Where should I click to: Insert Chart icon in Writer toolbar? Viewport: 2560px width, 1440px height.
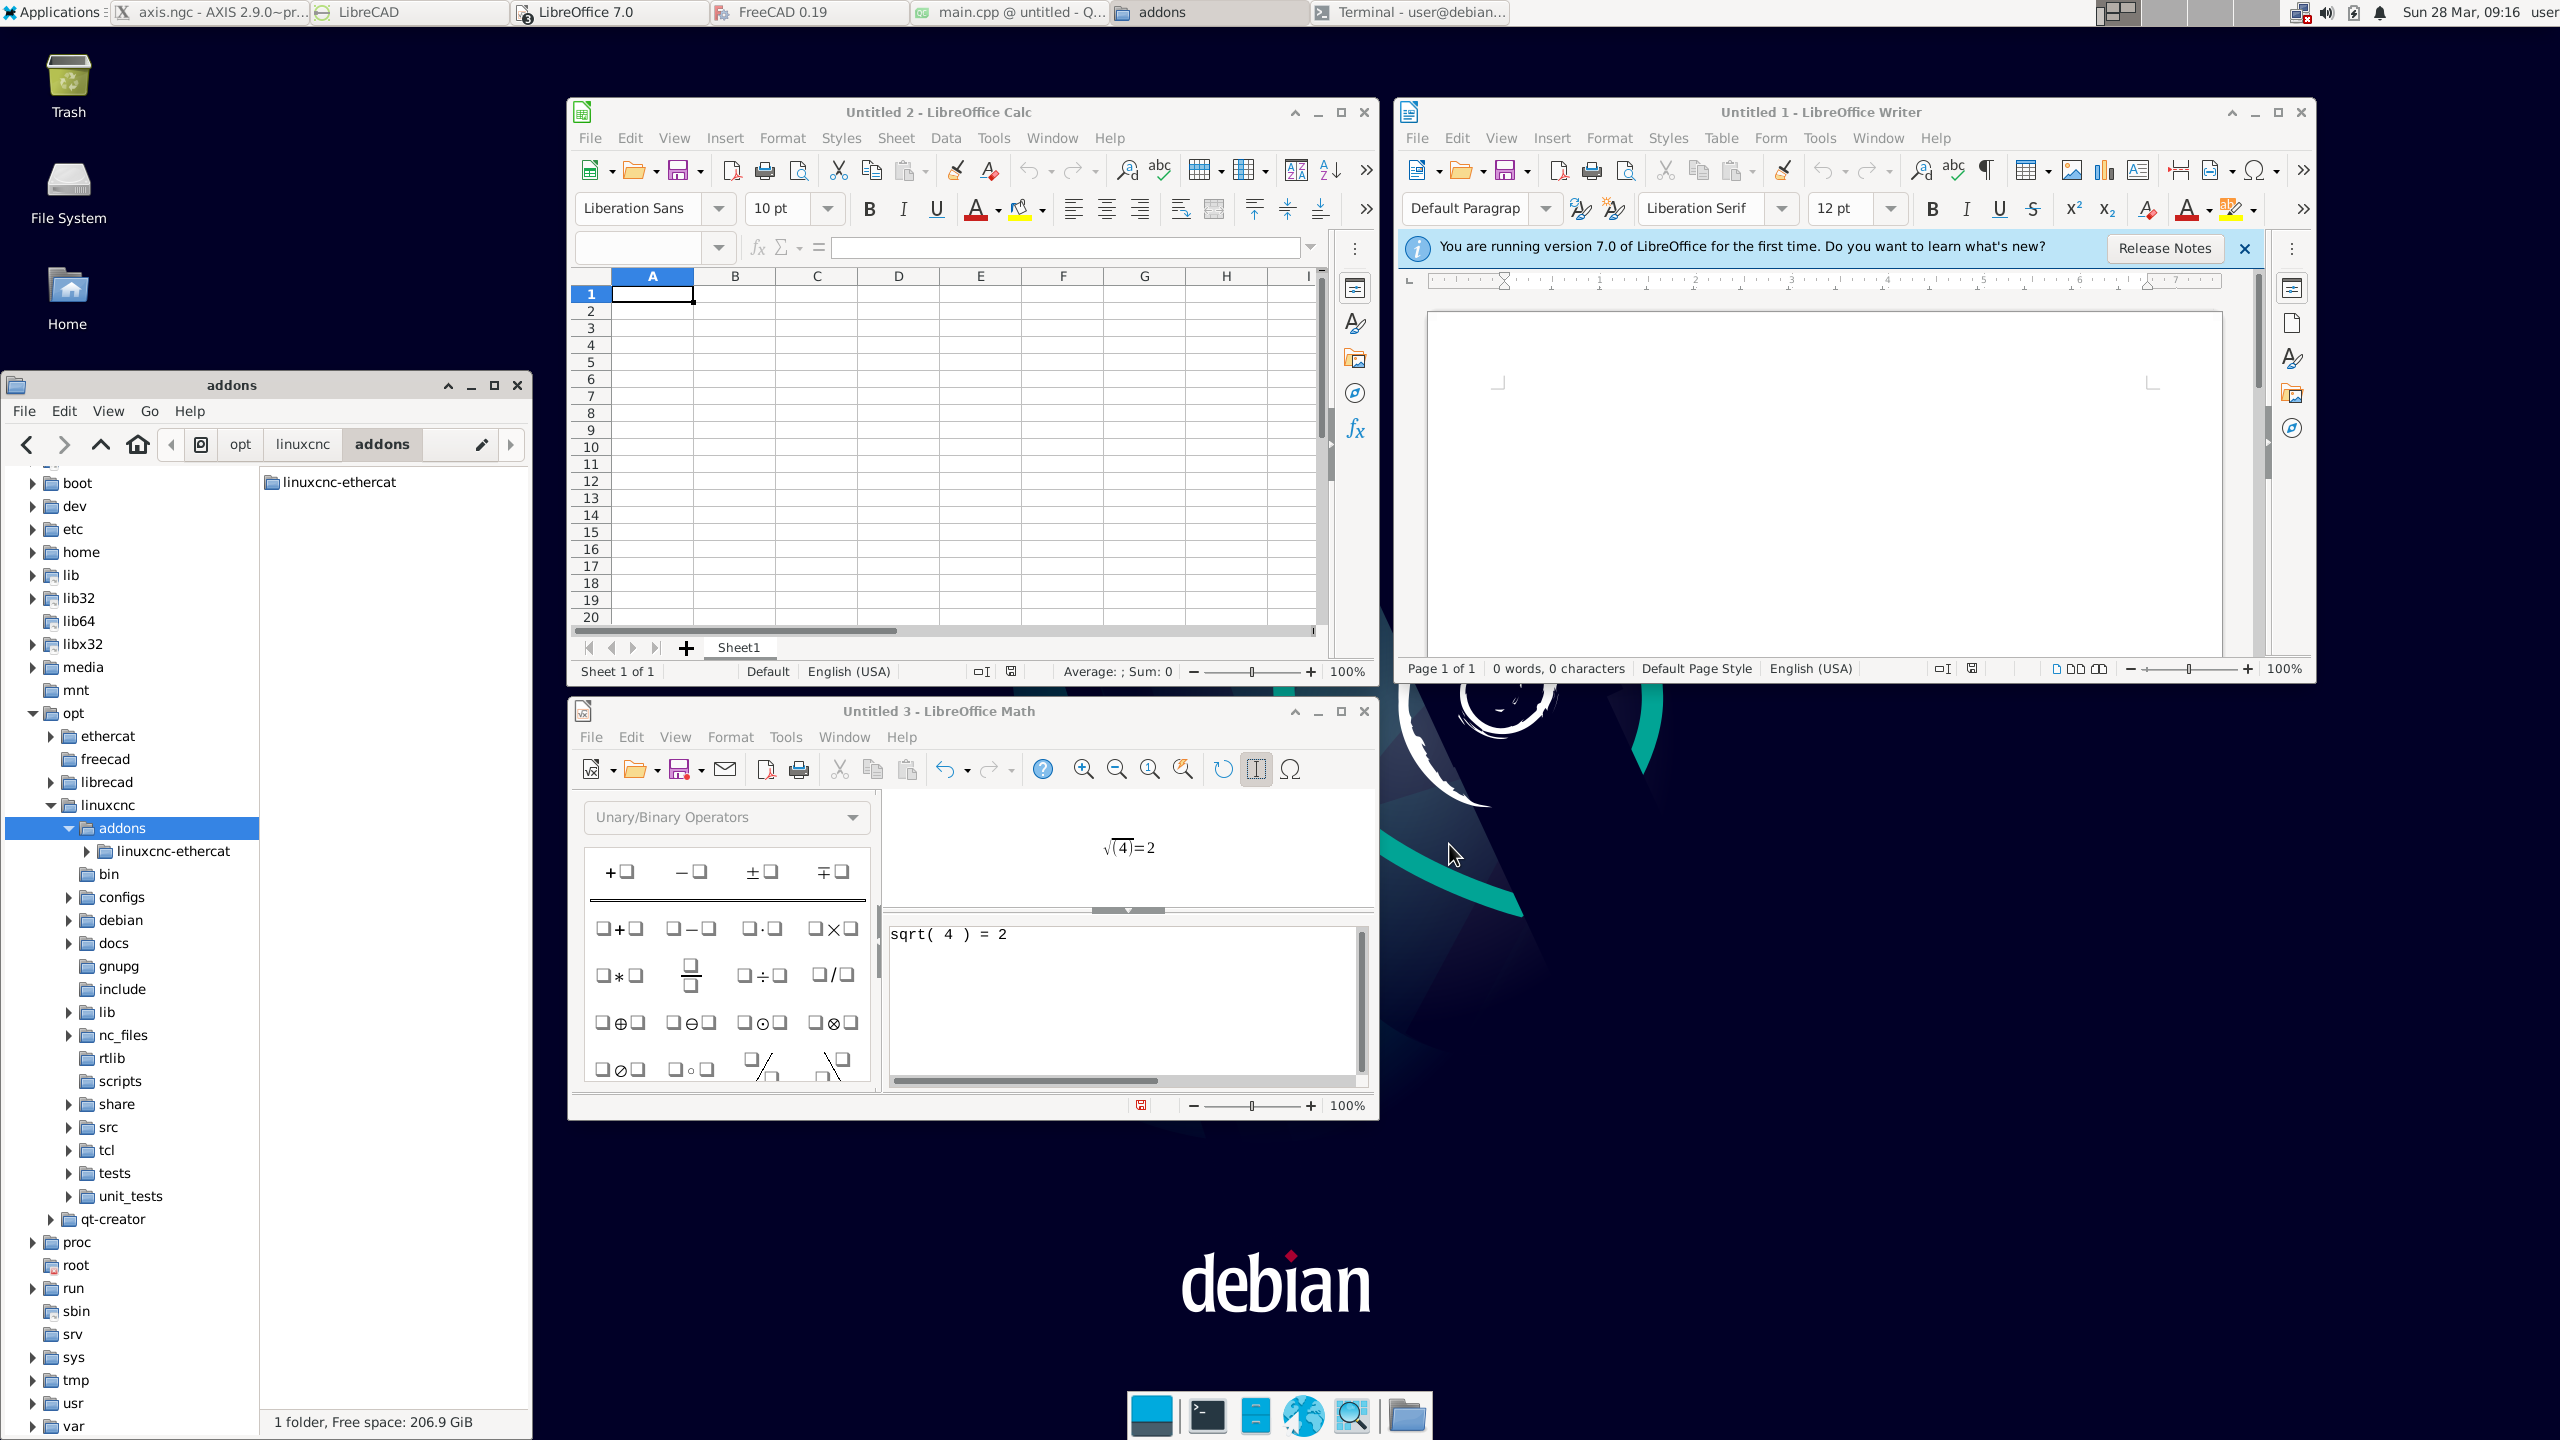click(x=2105, y=170)
